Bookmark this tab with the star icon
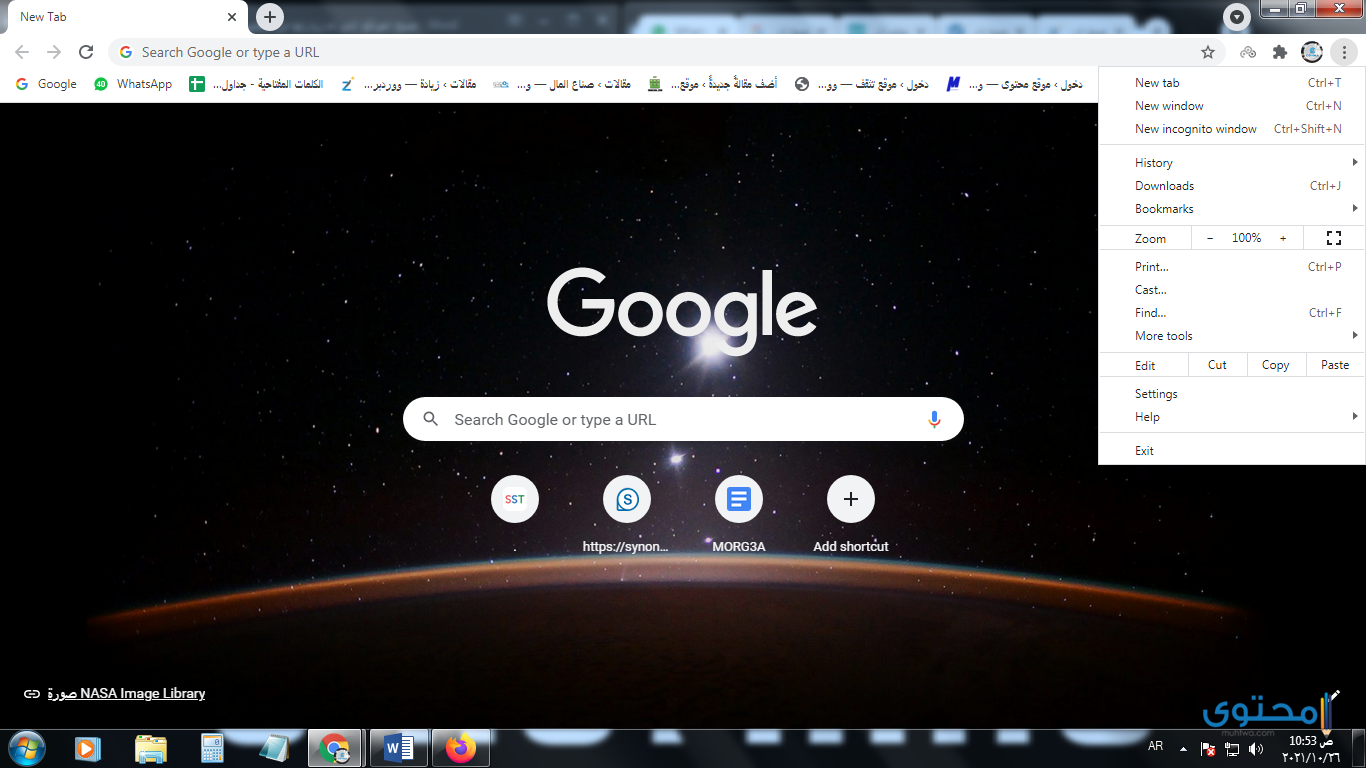This screenshot has width=1366, height=768. [x=1208, y=52]
